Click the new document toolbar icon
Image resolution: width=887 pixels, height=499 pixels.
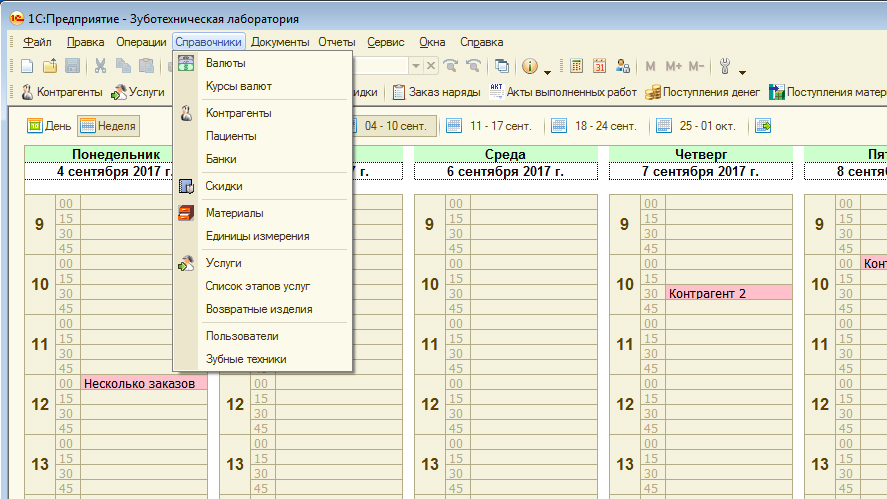click(28, 66)
